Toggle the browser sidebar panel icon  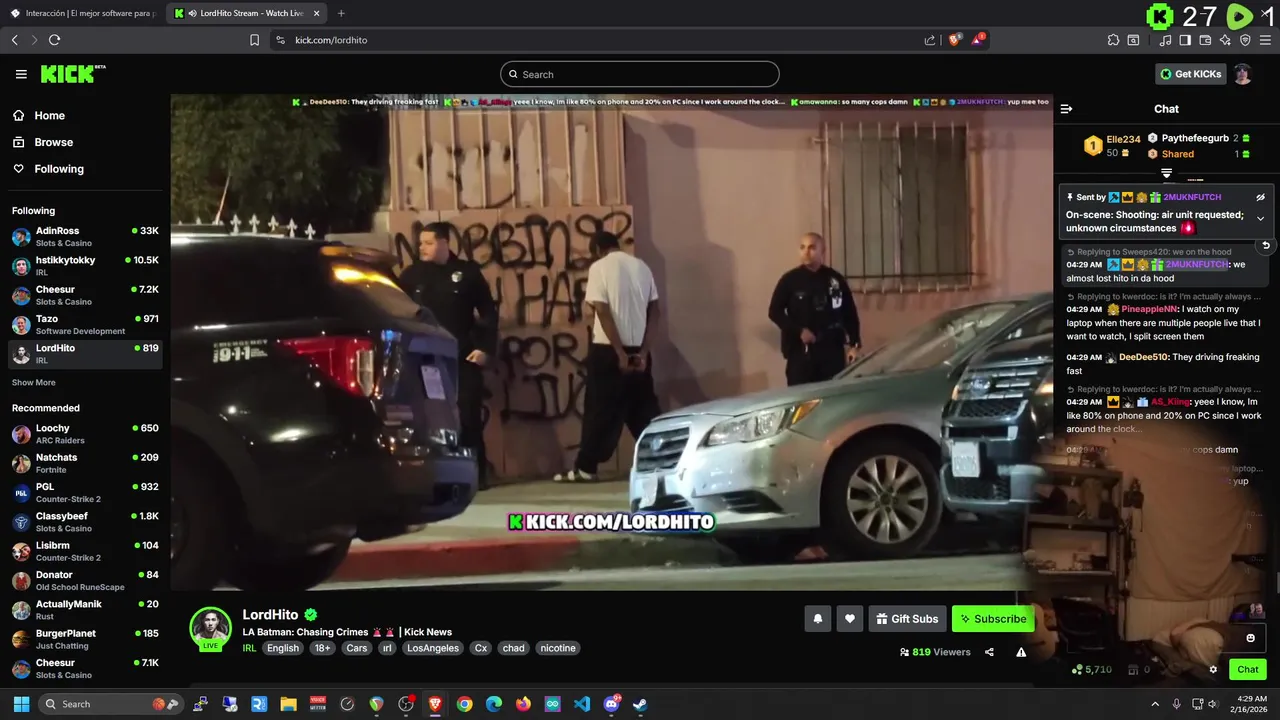pyautogui.click(x=1185, y=40)
